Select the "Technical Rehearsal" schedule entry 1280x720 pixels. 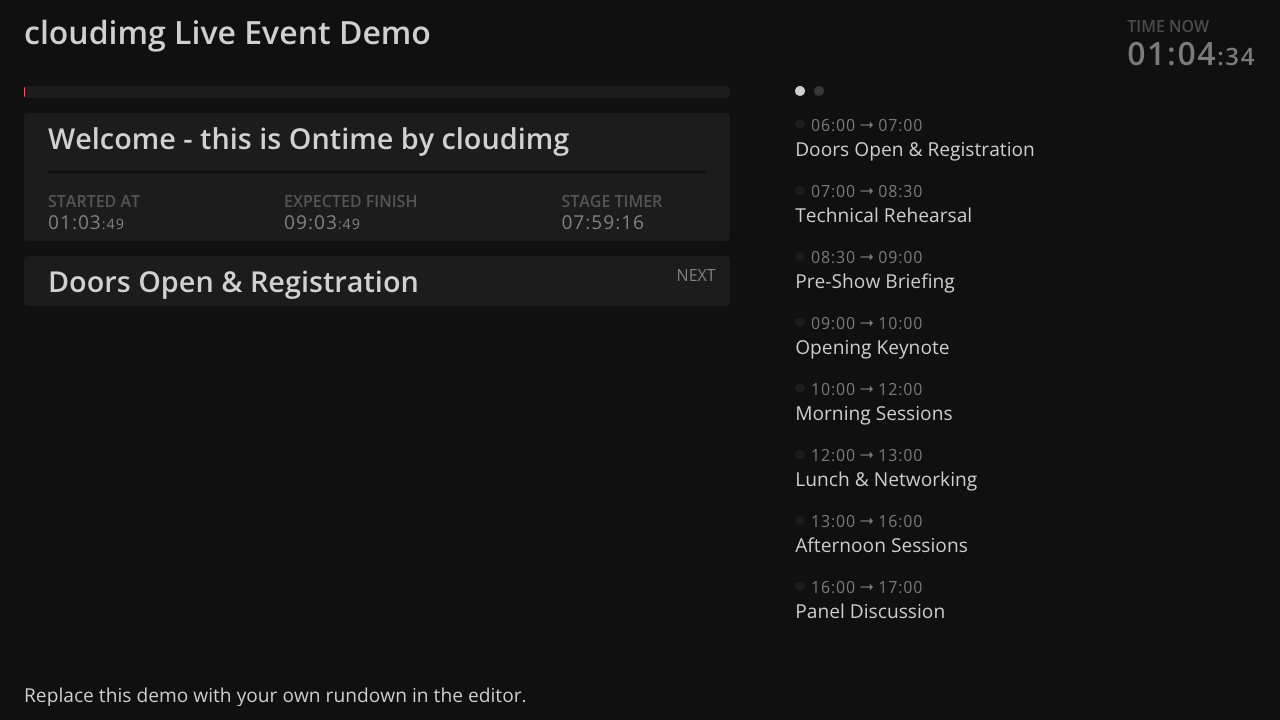[x=883, y=216]
